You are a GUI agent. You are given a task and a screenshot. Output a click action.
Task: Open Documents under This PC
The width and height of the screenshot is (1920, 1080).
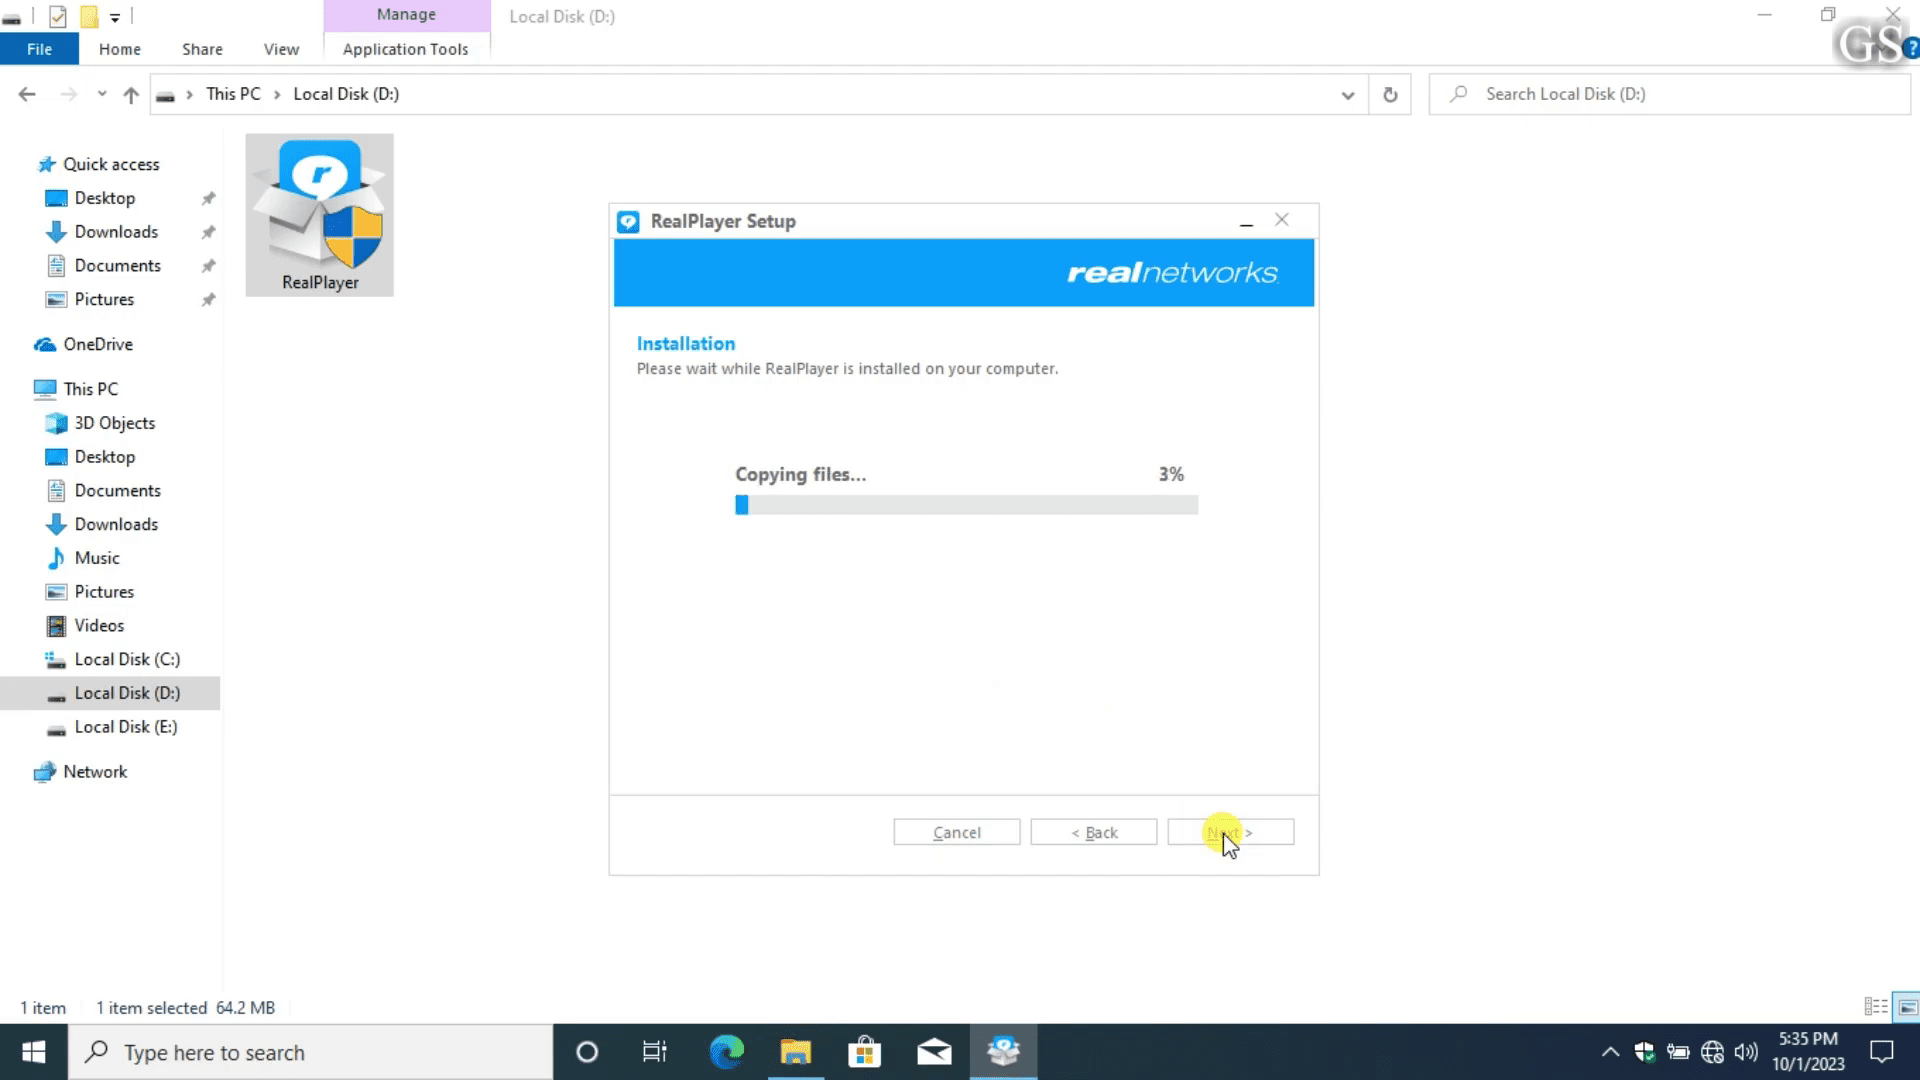117,491
